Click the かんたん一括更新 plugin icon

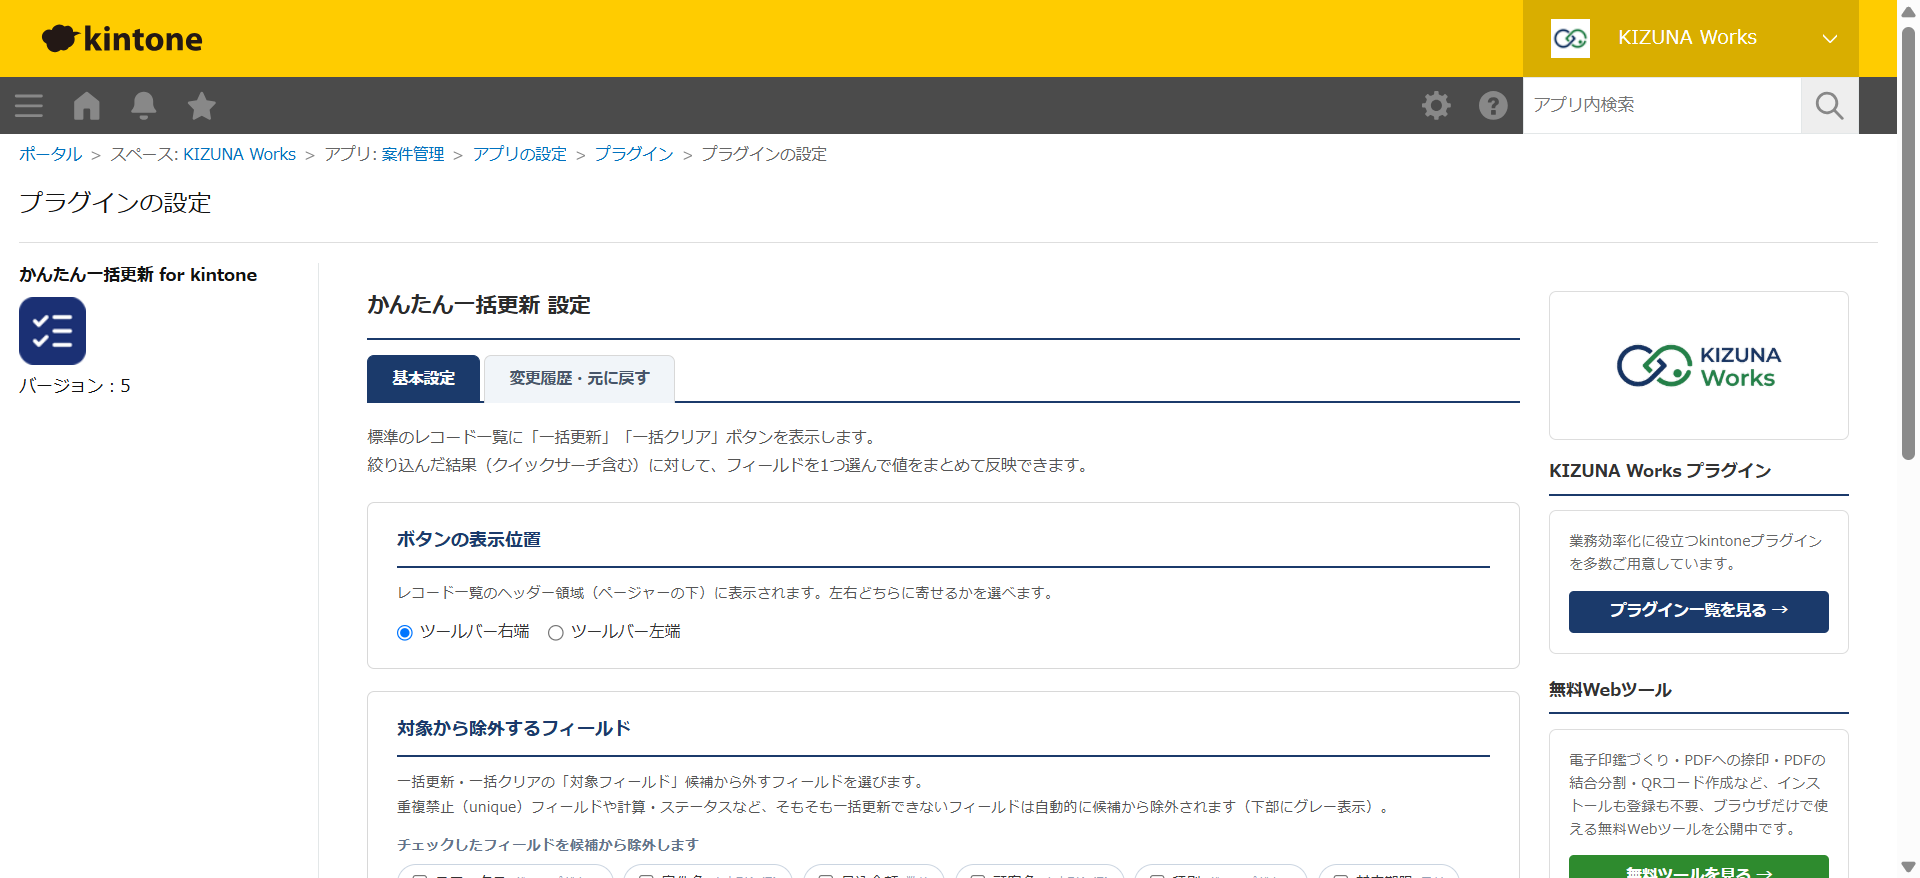(x=52, y=331)
